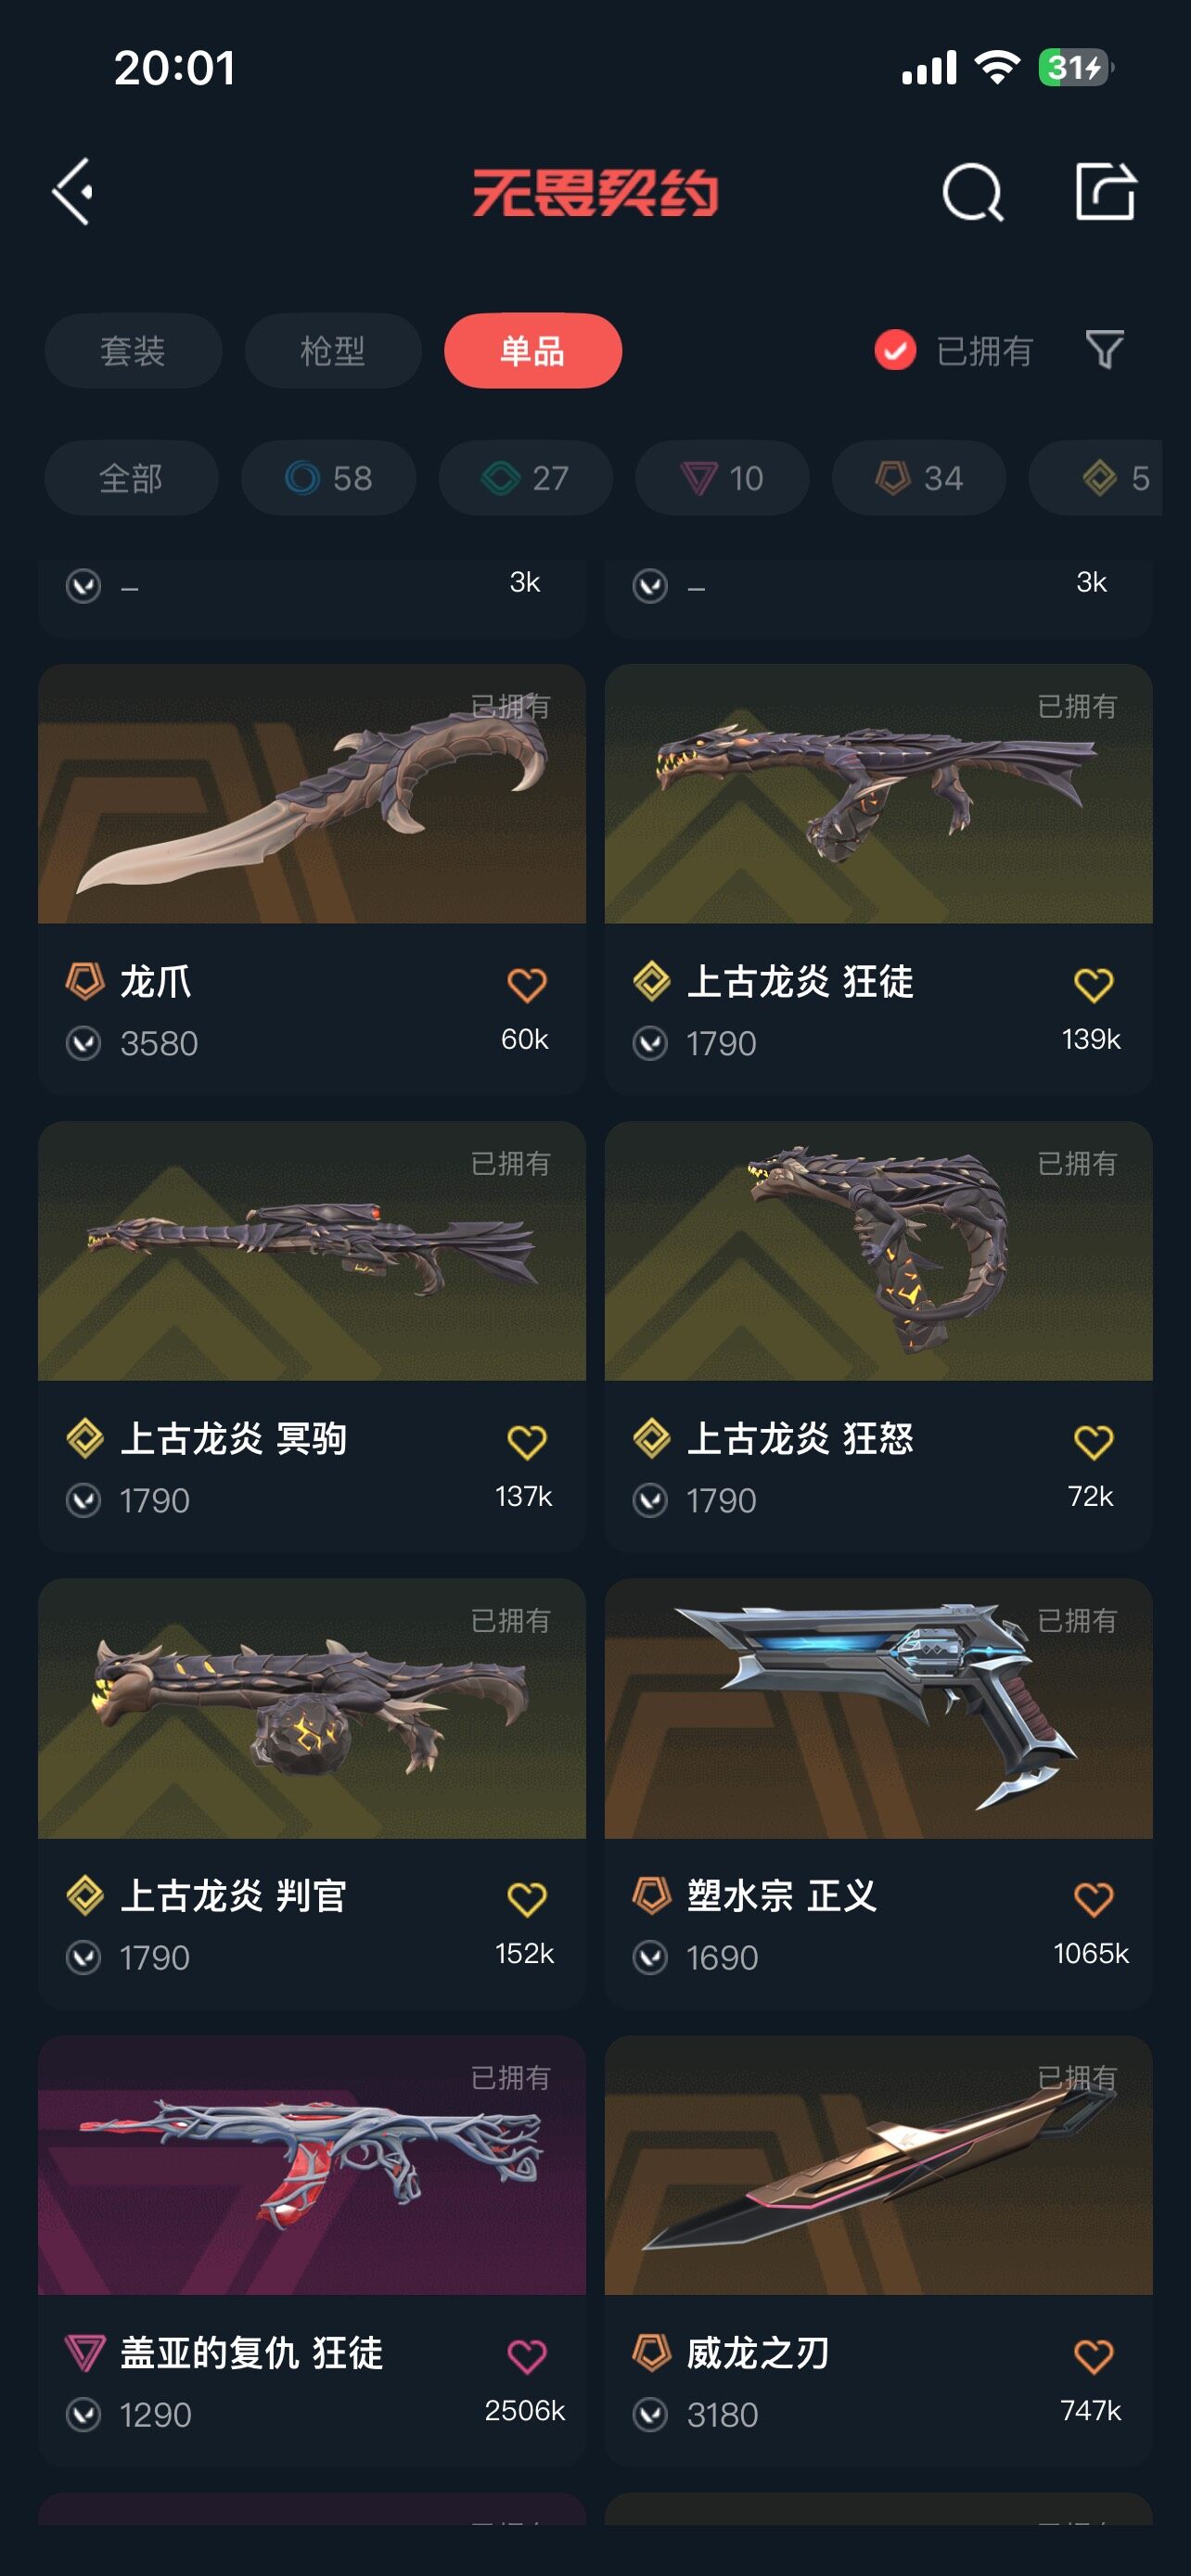The image size is (1191, 2576).
Task: Filter by purple tier showing 10
Action: point(722,478)
